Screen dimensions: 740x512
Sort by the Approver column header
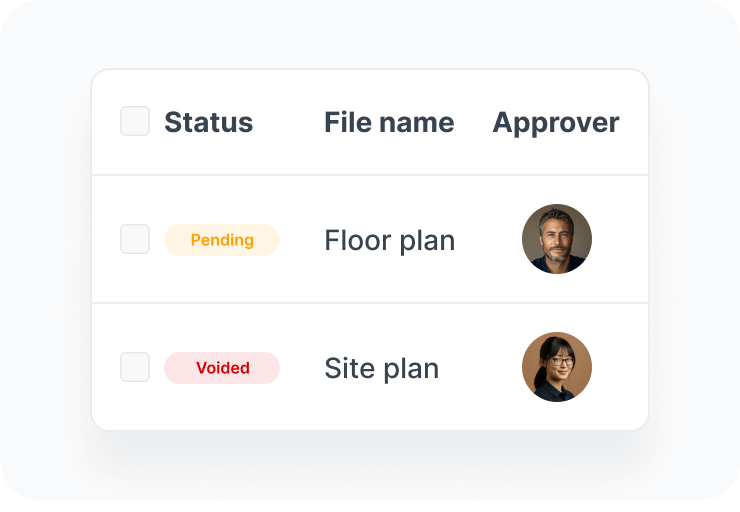coord(556,124)
